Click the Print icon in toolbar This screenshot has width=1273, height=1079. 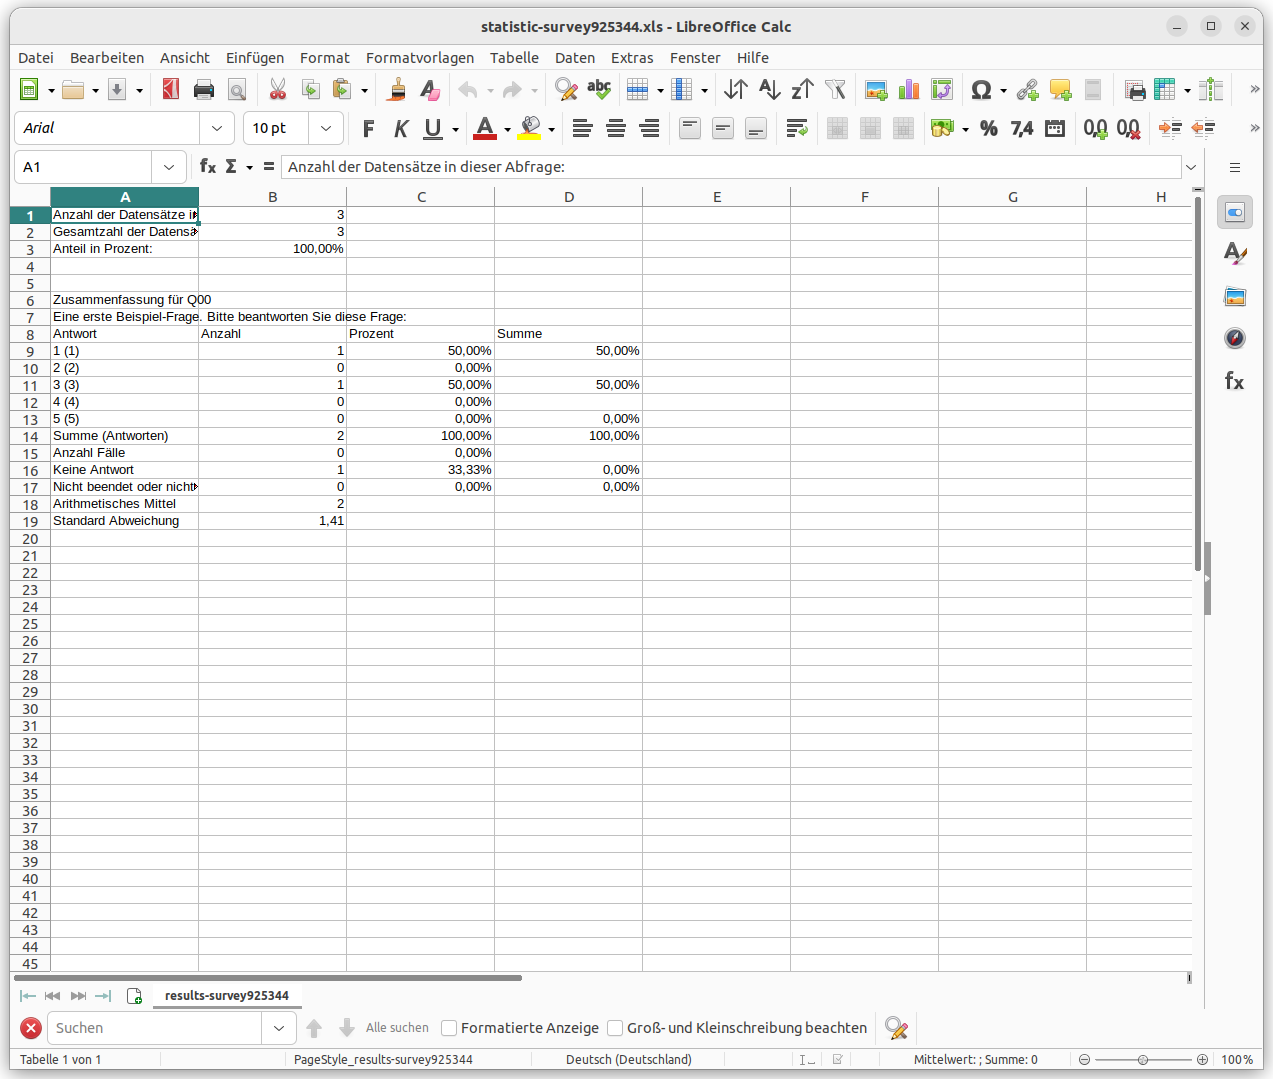204,90
